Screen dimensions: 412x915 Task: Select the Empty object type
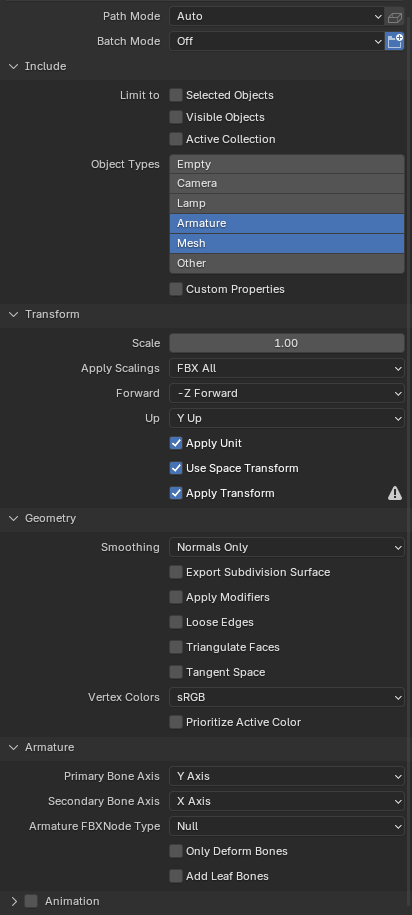click(x=287, y=164)
